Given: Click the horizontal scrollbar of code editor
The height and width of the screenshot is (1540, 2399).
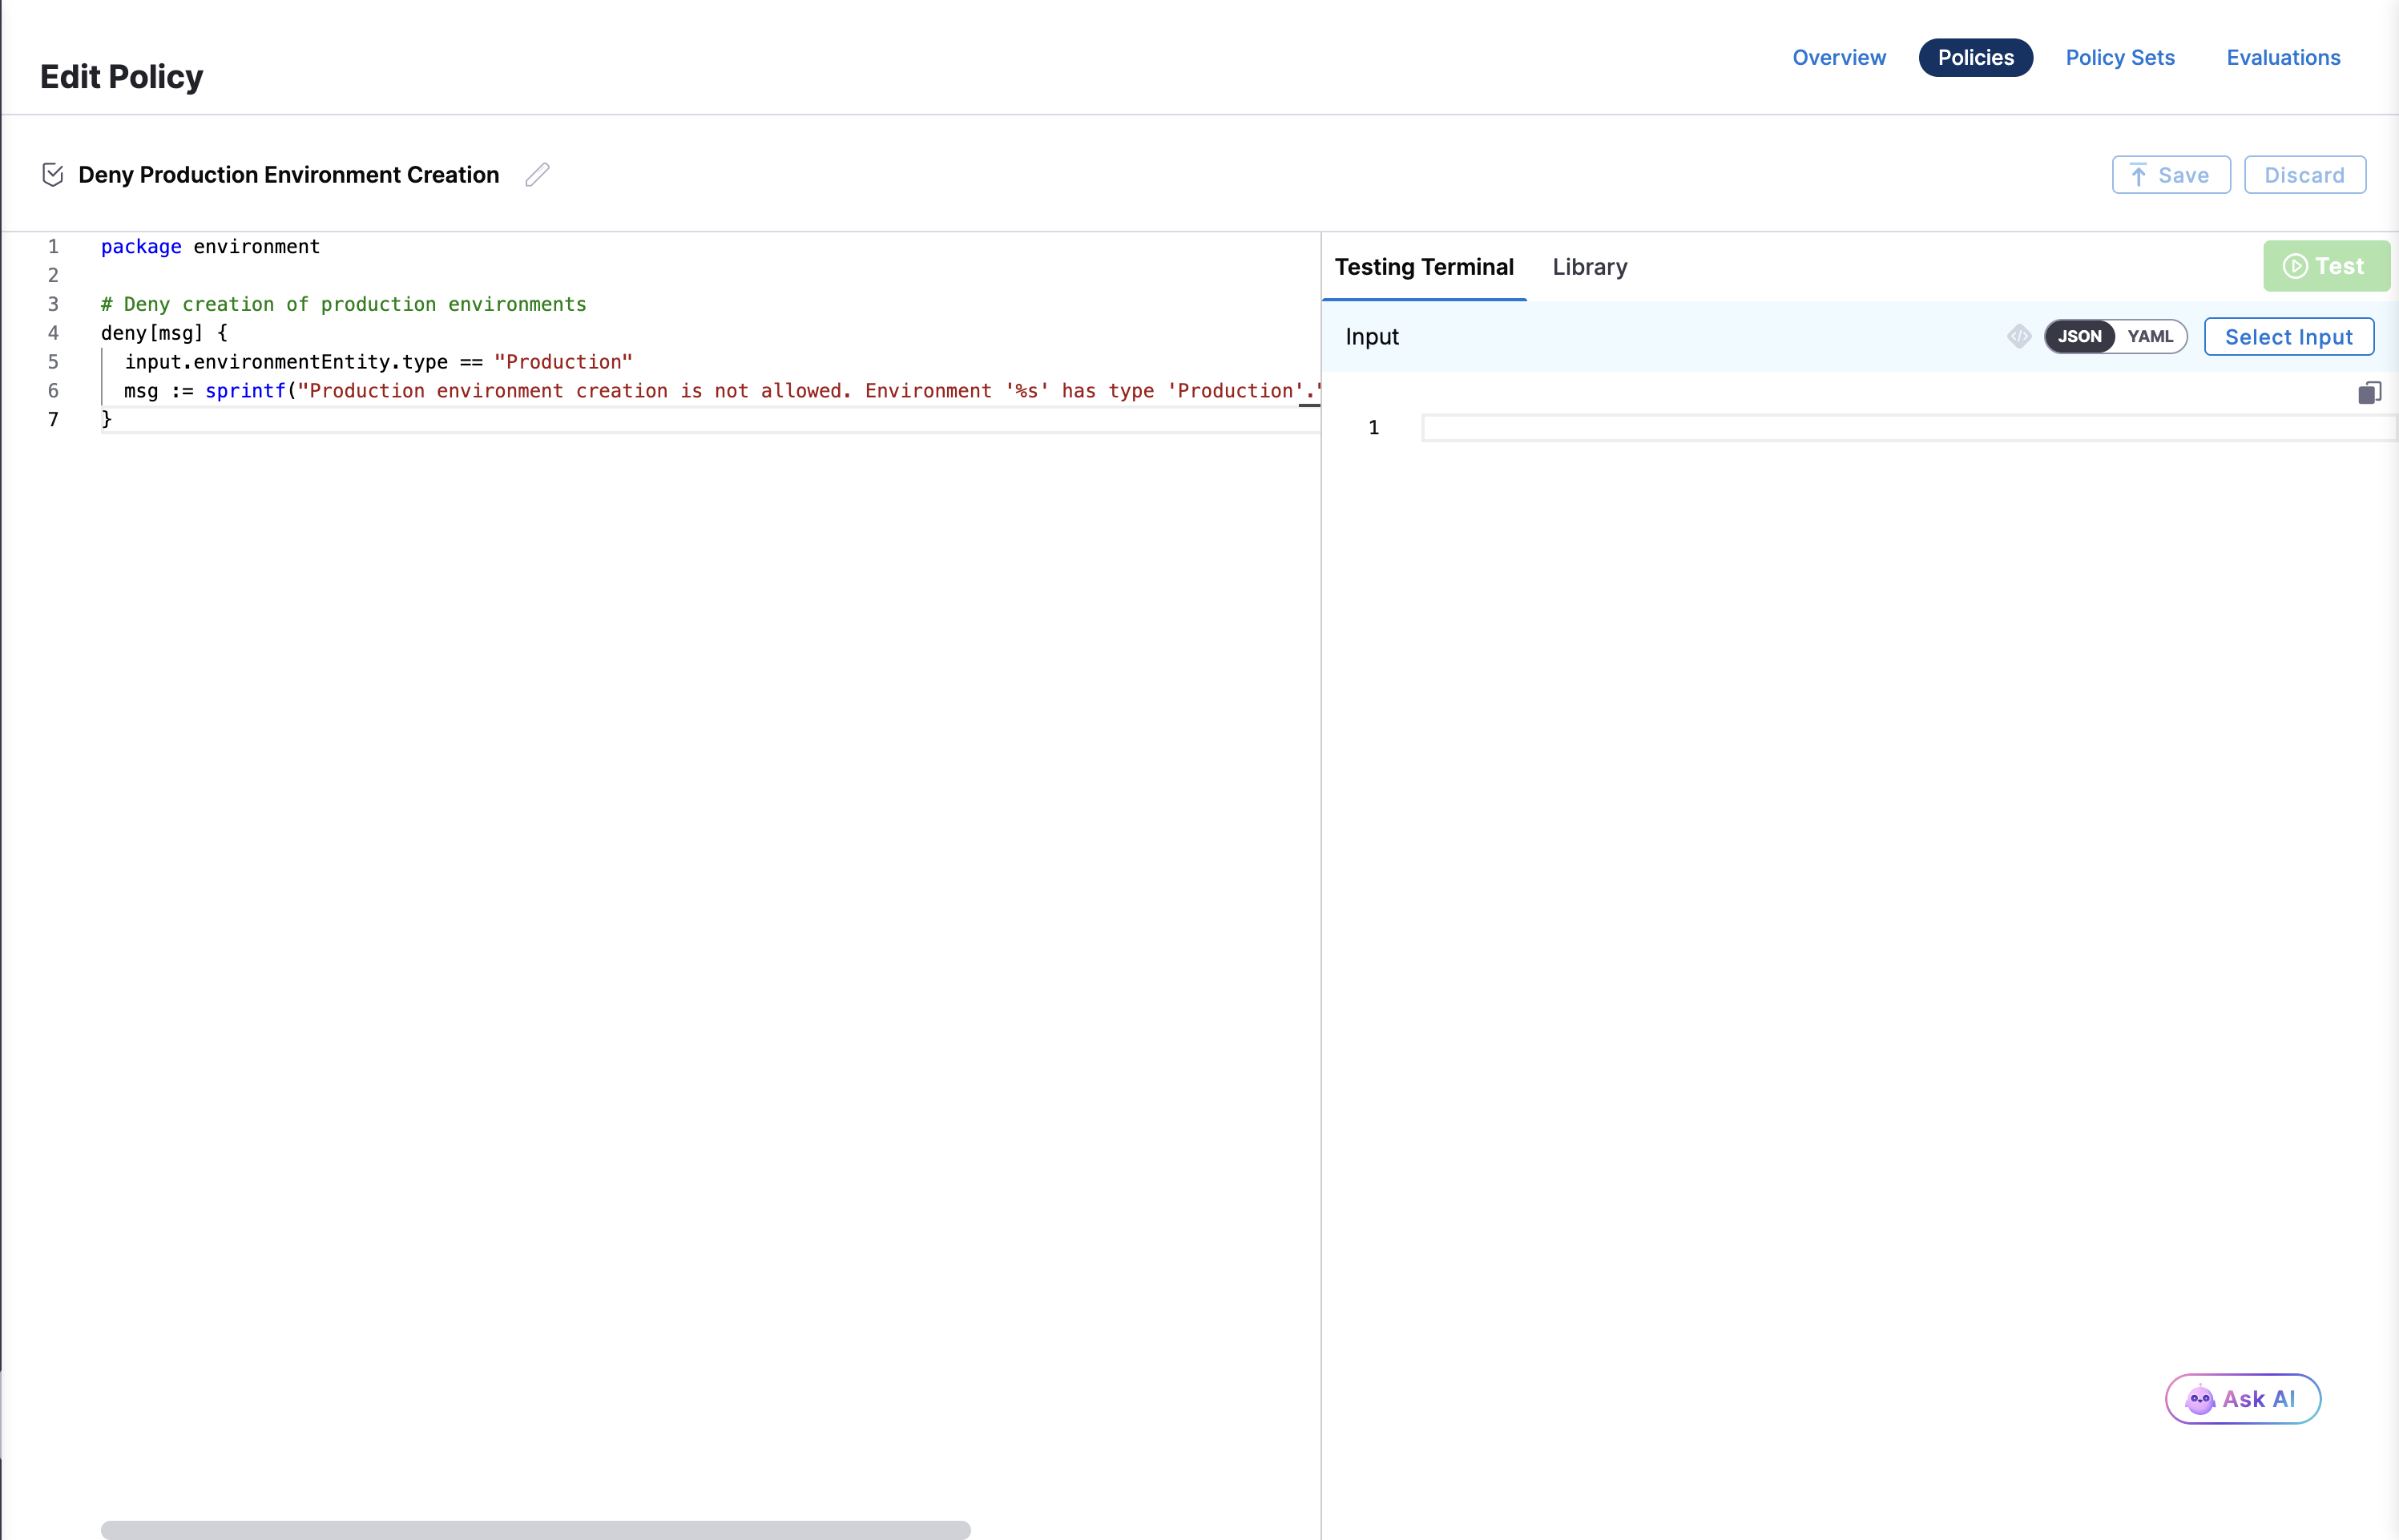Looking at the screenshot, I should point(535,1530).
